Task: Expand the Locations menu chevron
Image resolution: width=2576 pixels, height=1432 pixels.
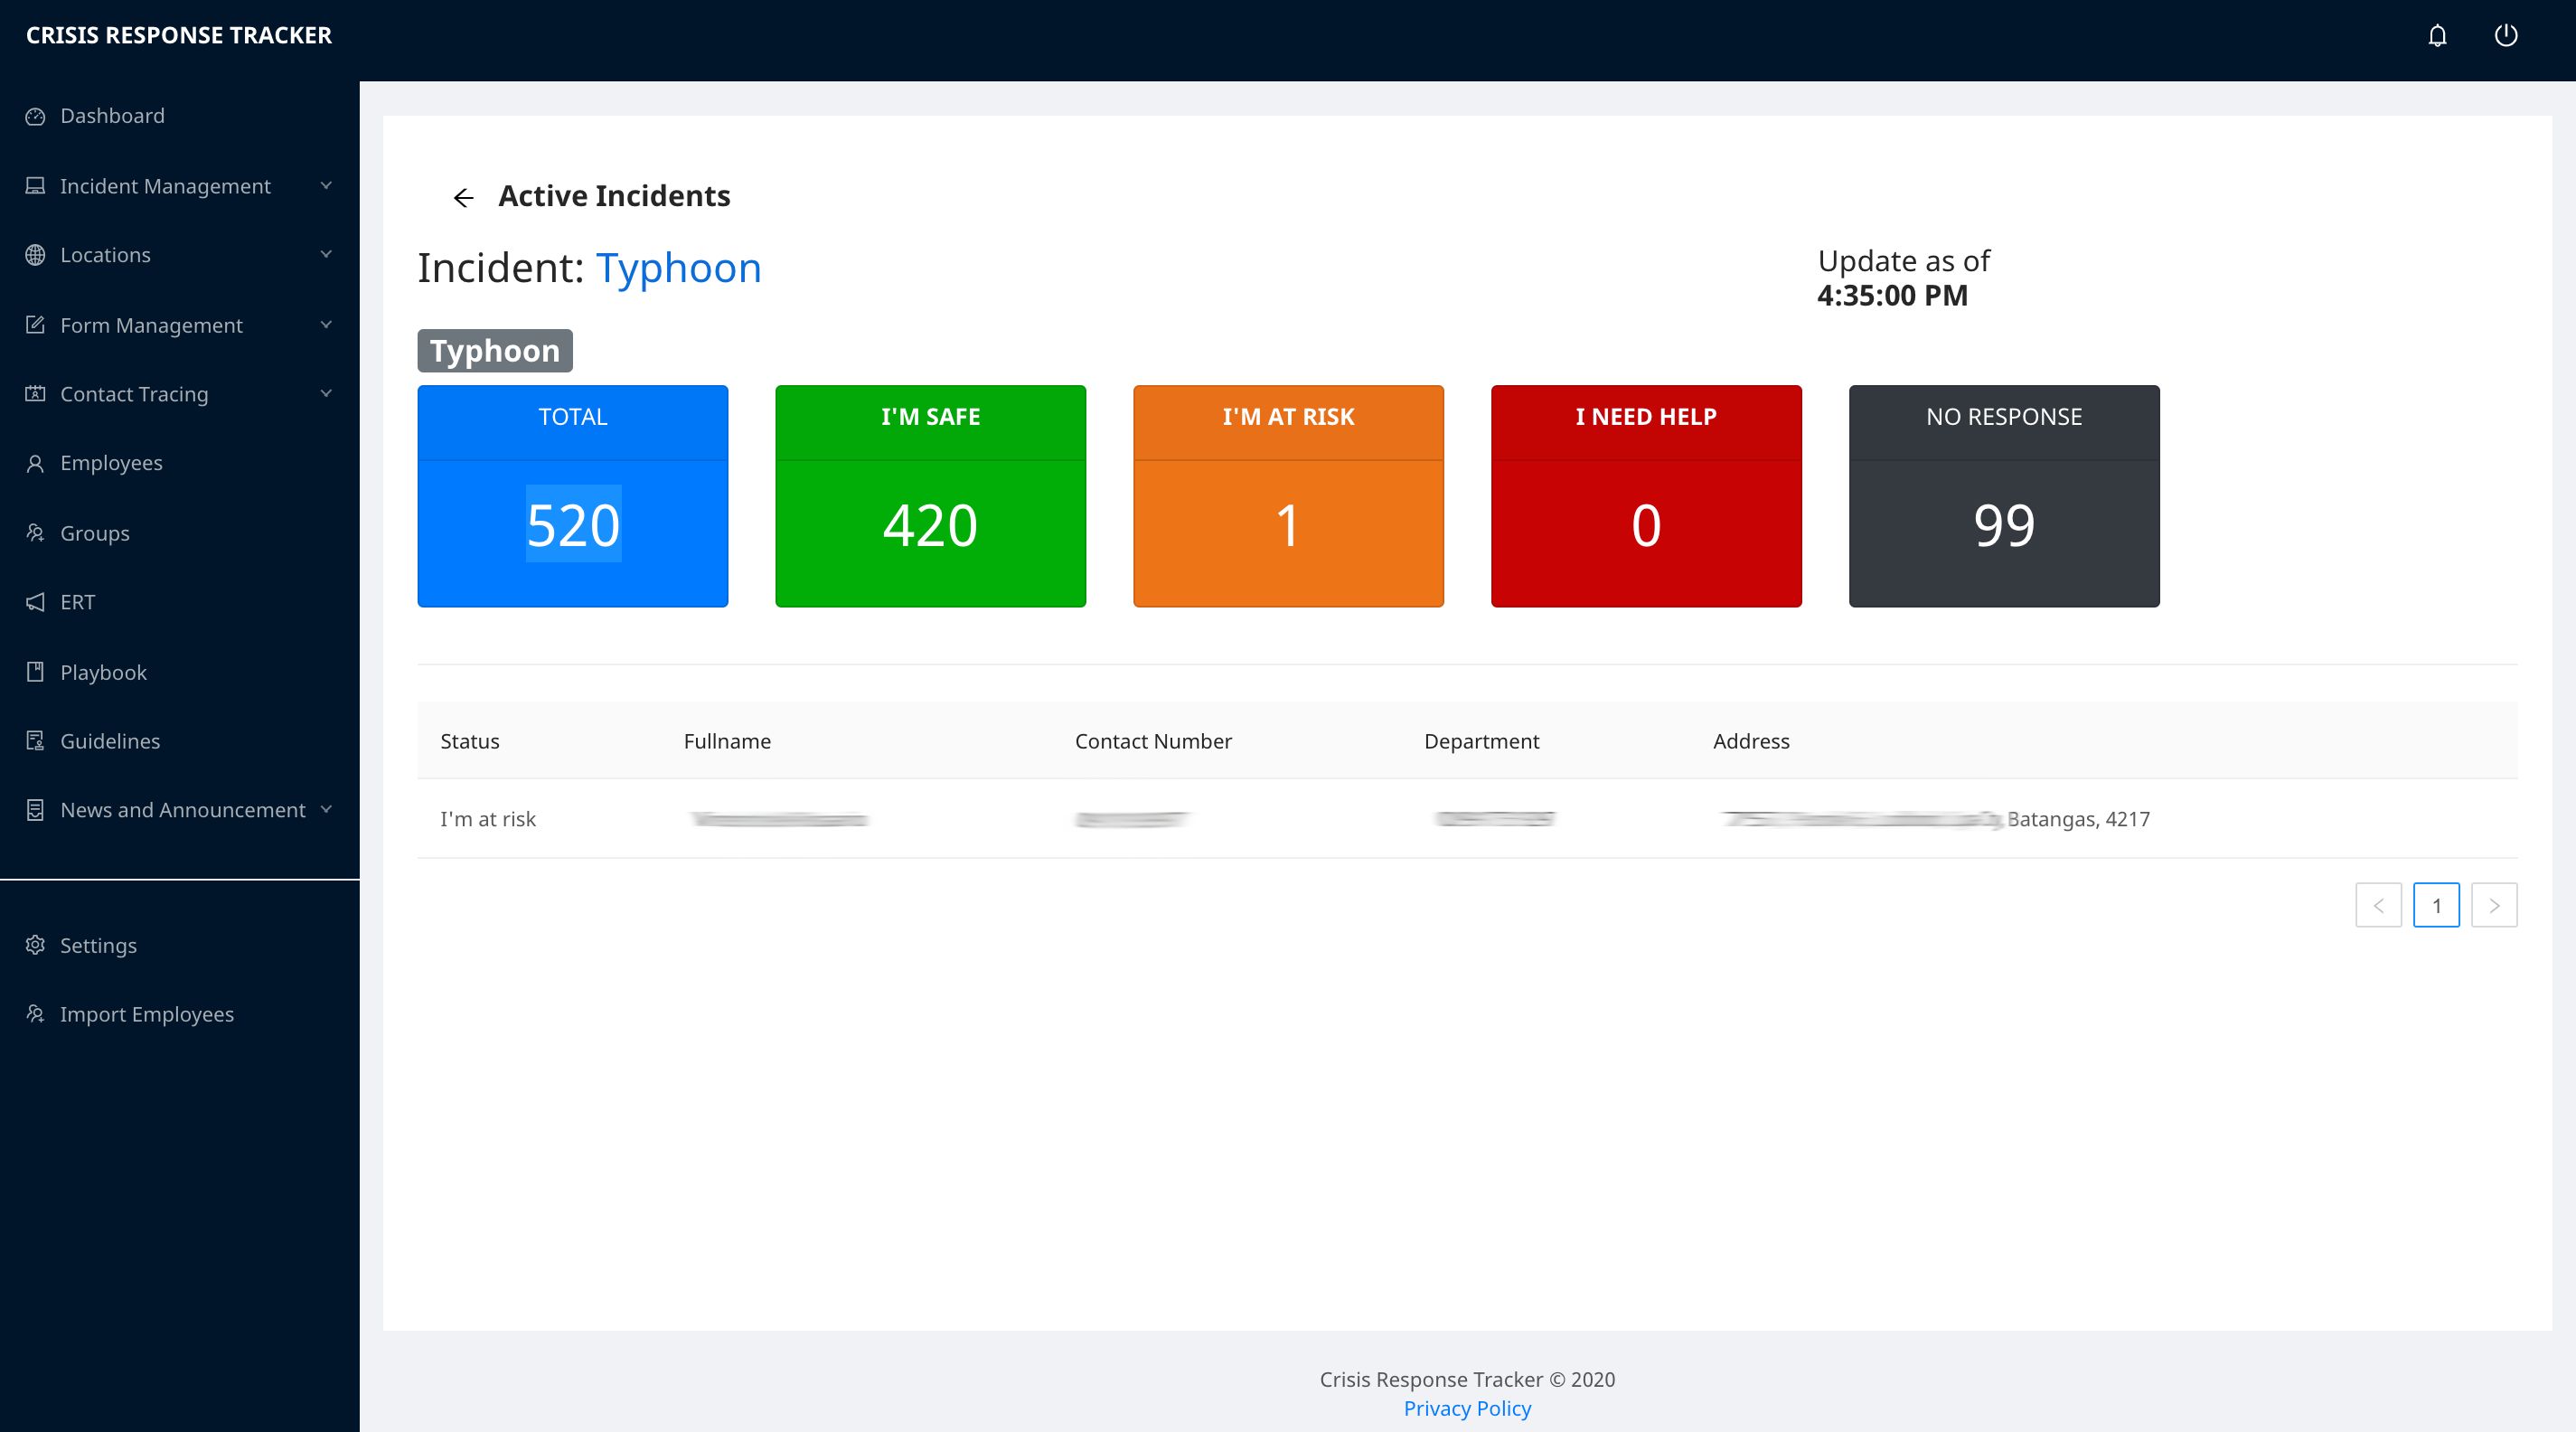Action: click(326, 255)
